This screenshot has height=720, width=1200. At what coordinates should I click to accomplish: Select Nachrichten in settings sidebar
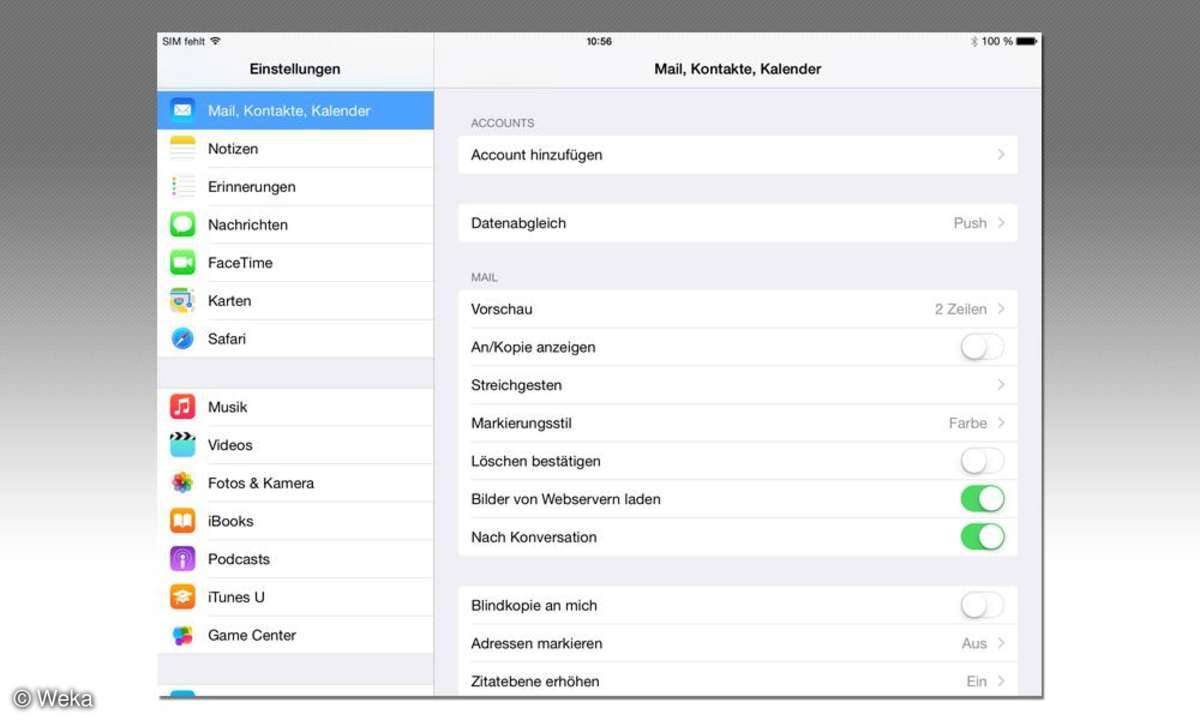click(296, 224)
